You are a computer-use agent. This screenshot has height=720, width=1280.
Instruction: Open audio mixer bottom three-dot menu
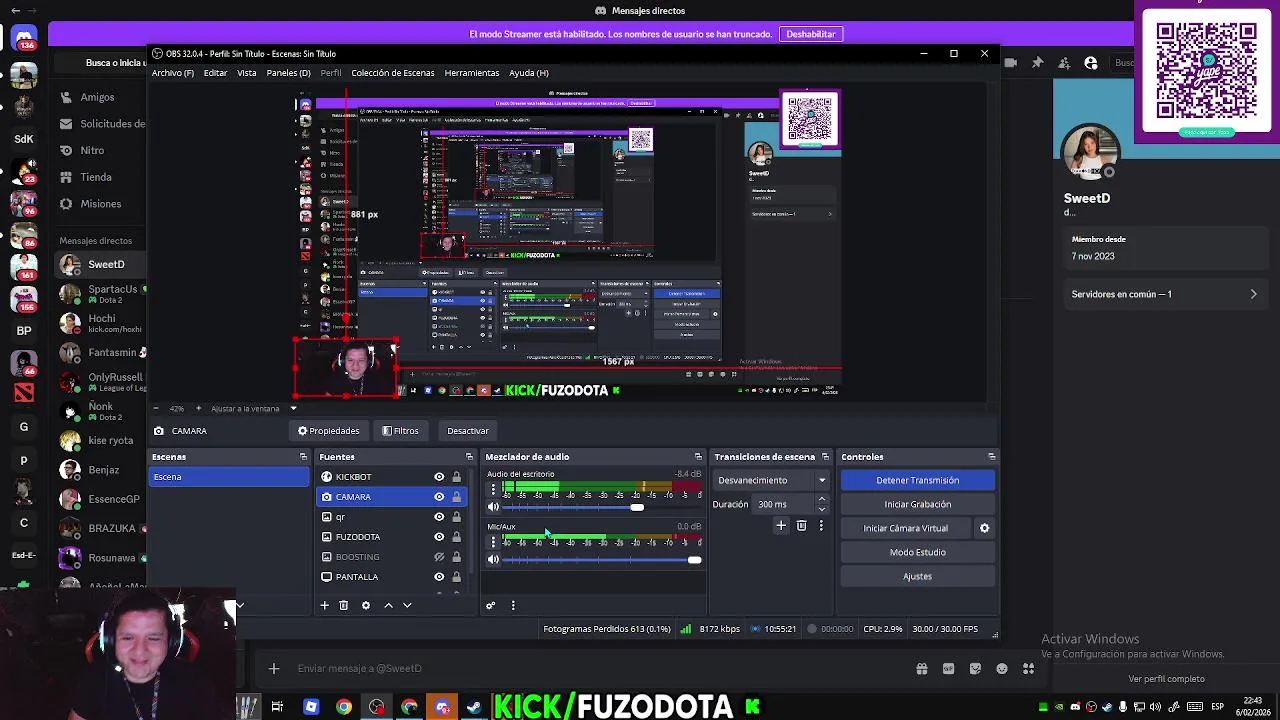(513, 605)
